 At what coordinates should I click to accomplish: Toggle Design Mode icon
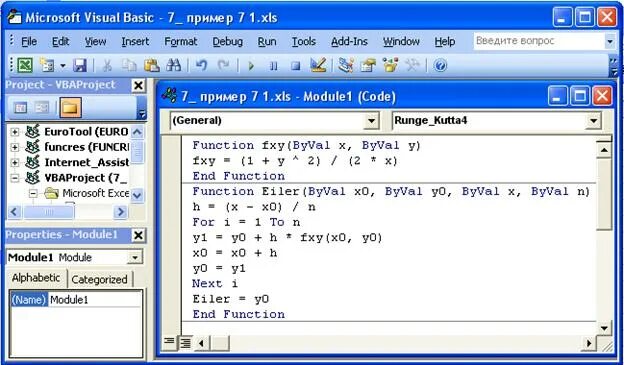(318, 65)
